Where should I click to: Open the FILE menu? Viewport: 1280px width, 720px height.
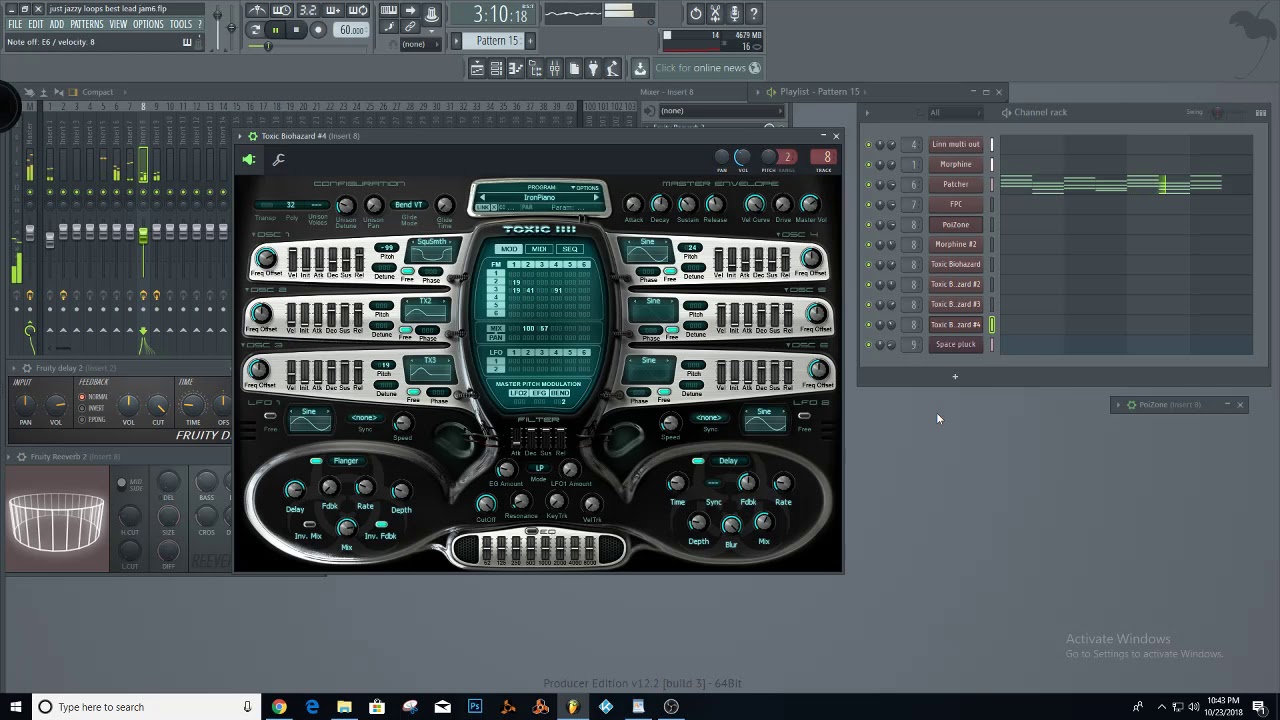(15, 24)
